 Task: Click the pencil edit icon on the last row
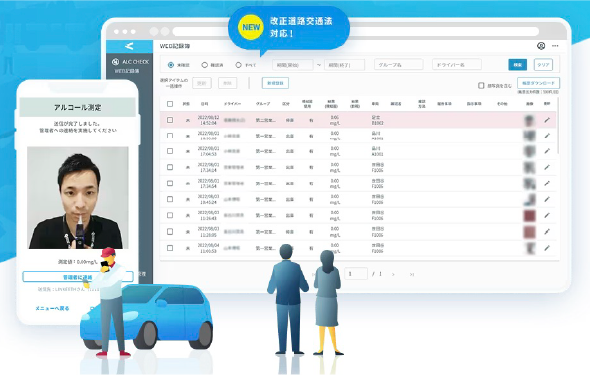pos(547,248)
